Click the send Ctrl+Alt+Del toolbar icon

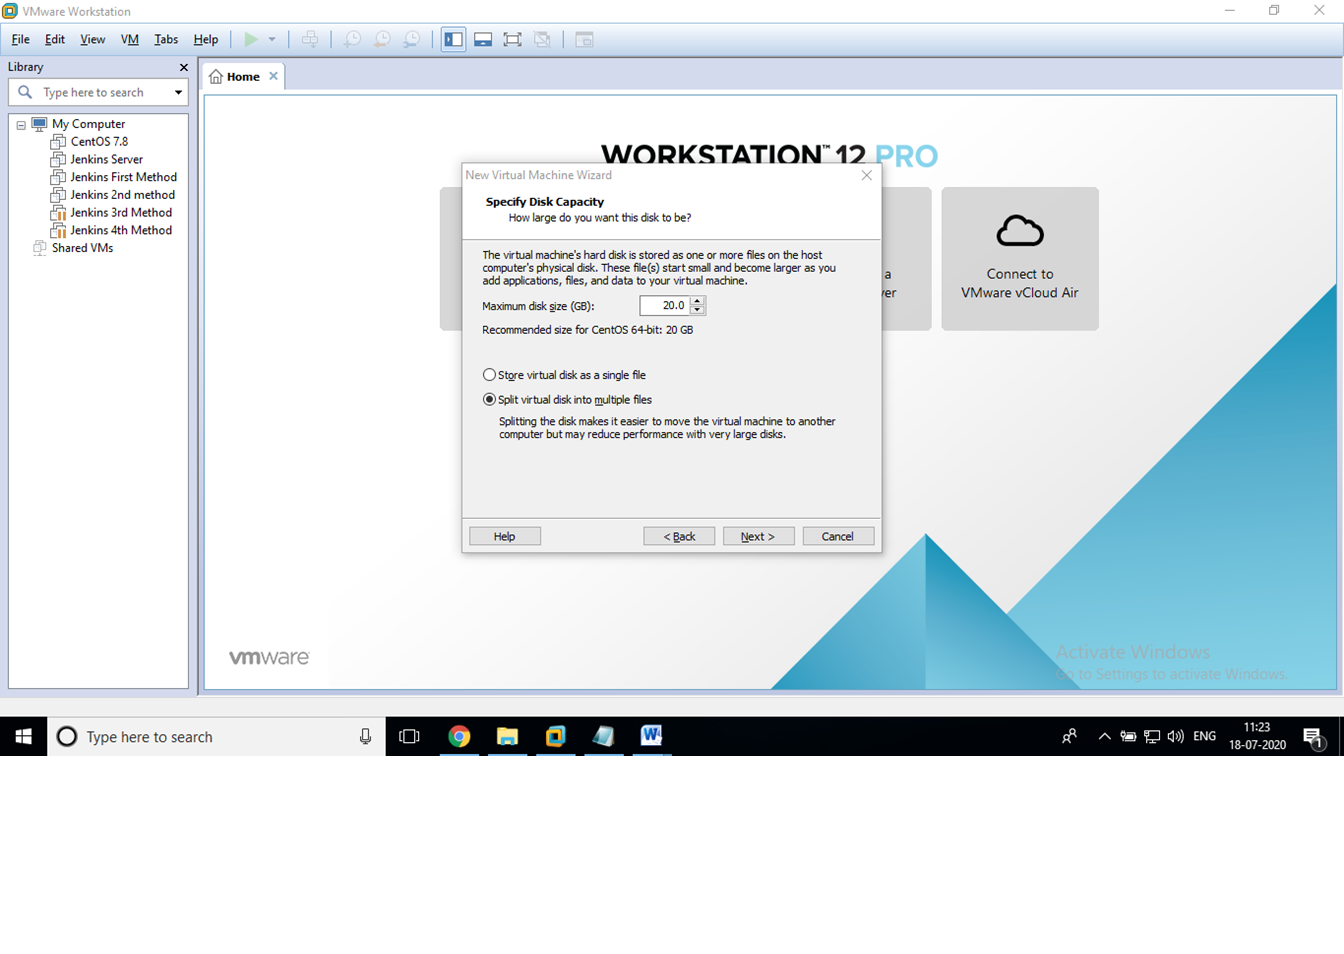point(310,39)
